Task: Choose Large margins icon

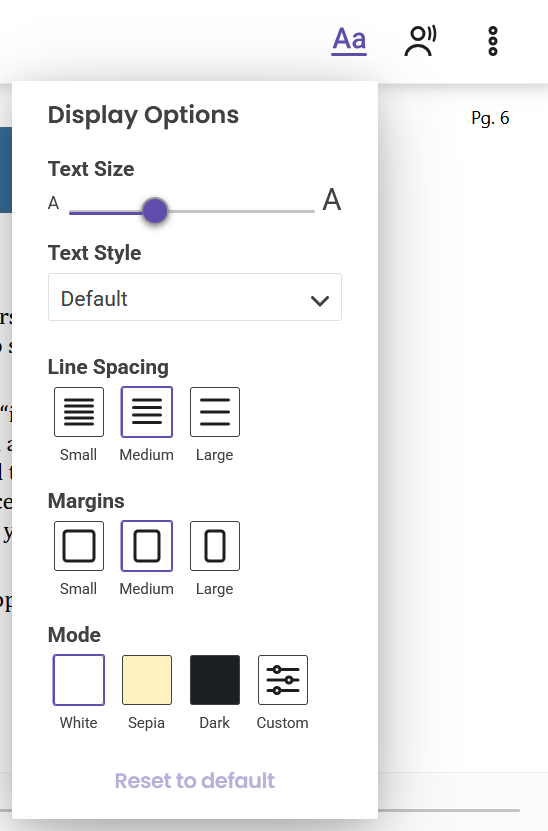Action: tap(215, 546)
